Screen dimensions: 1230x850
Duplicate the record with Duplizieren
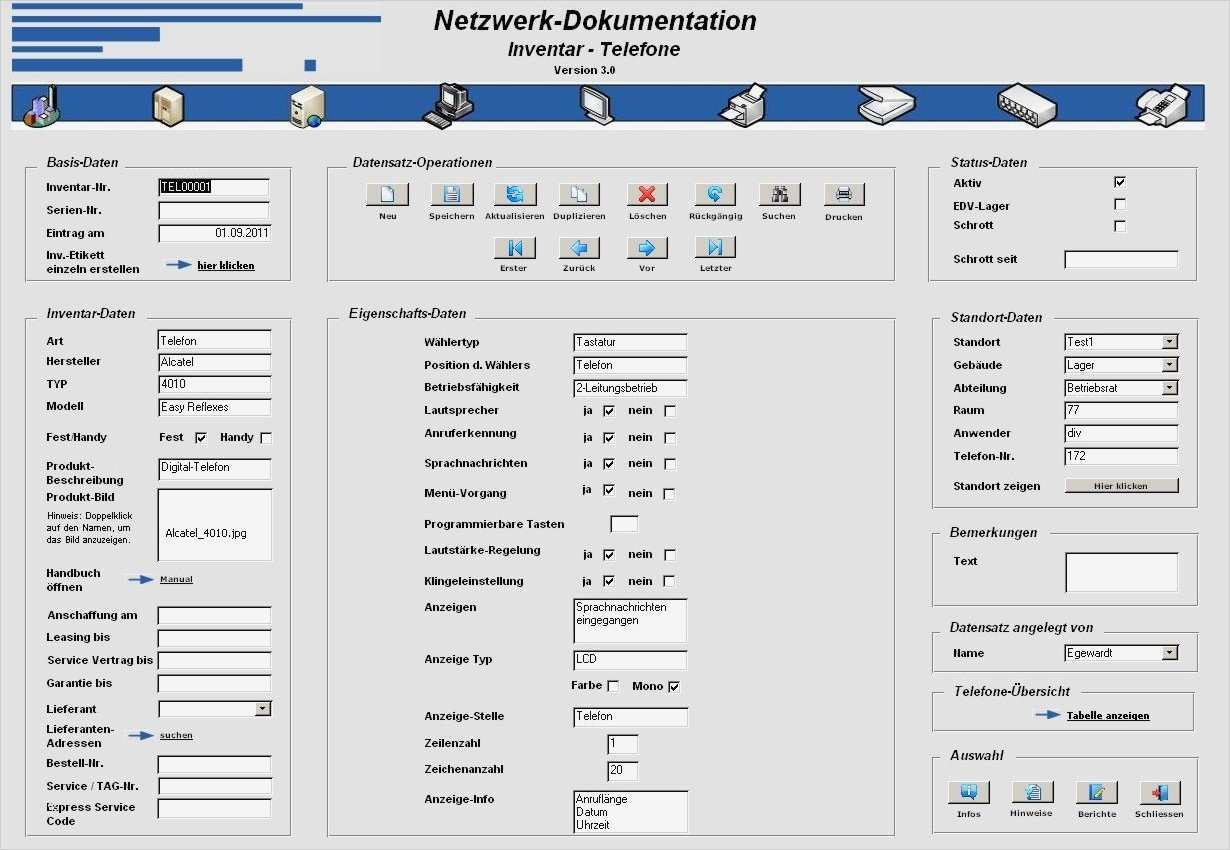[x=579, y=194]
